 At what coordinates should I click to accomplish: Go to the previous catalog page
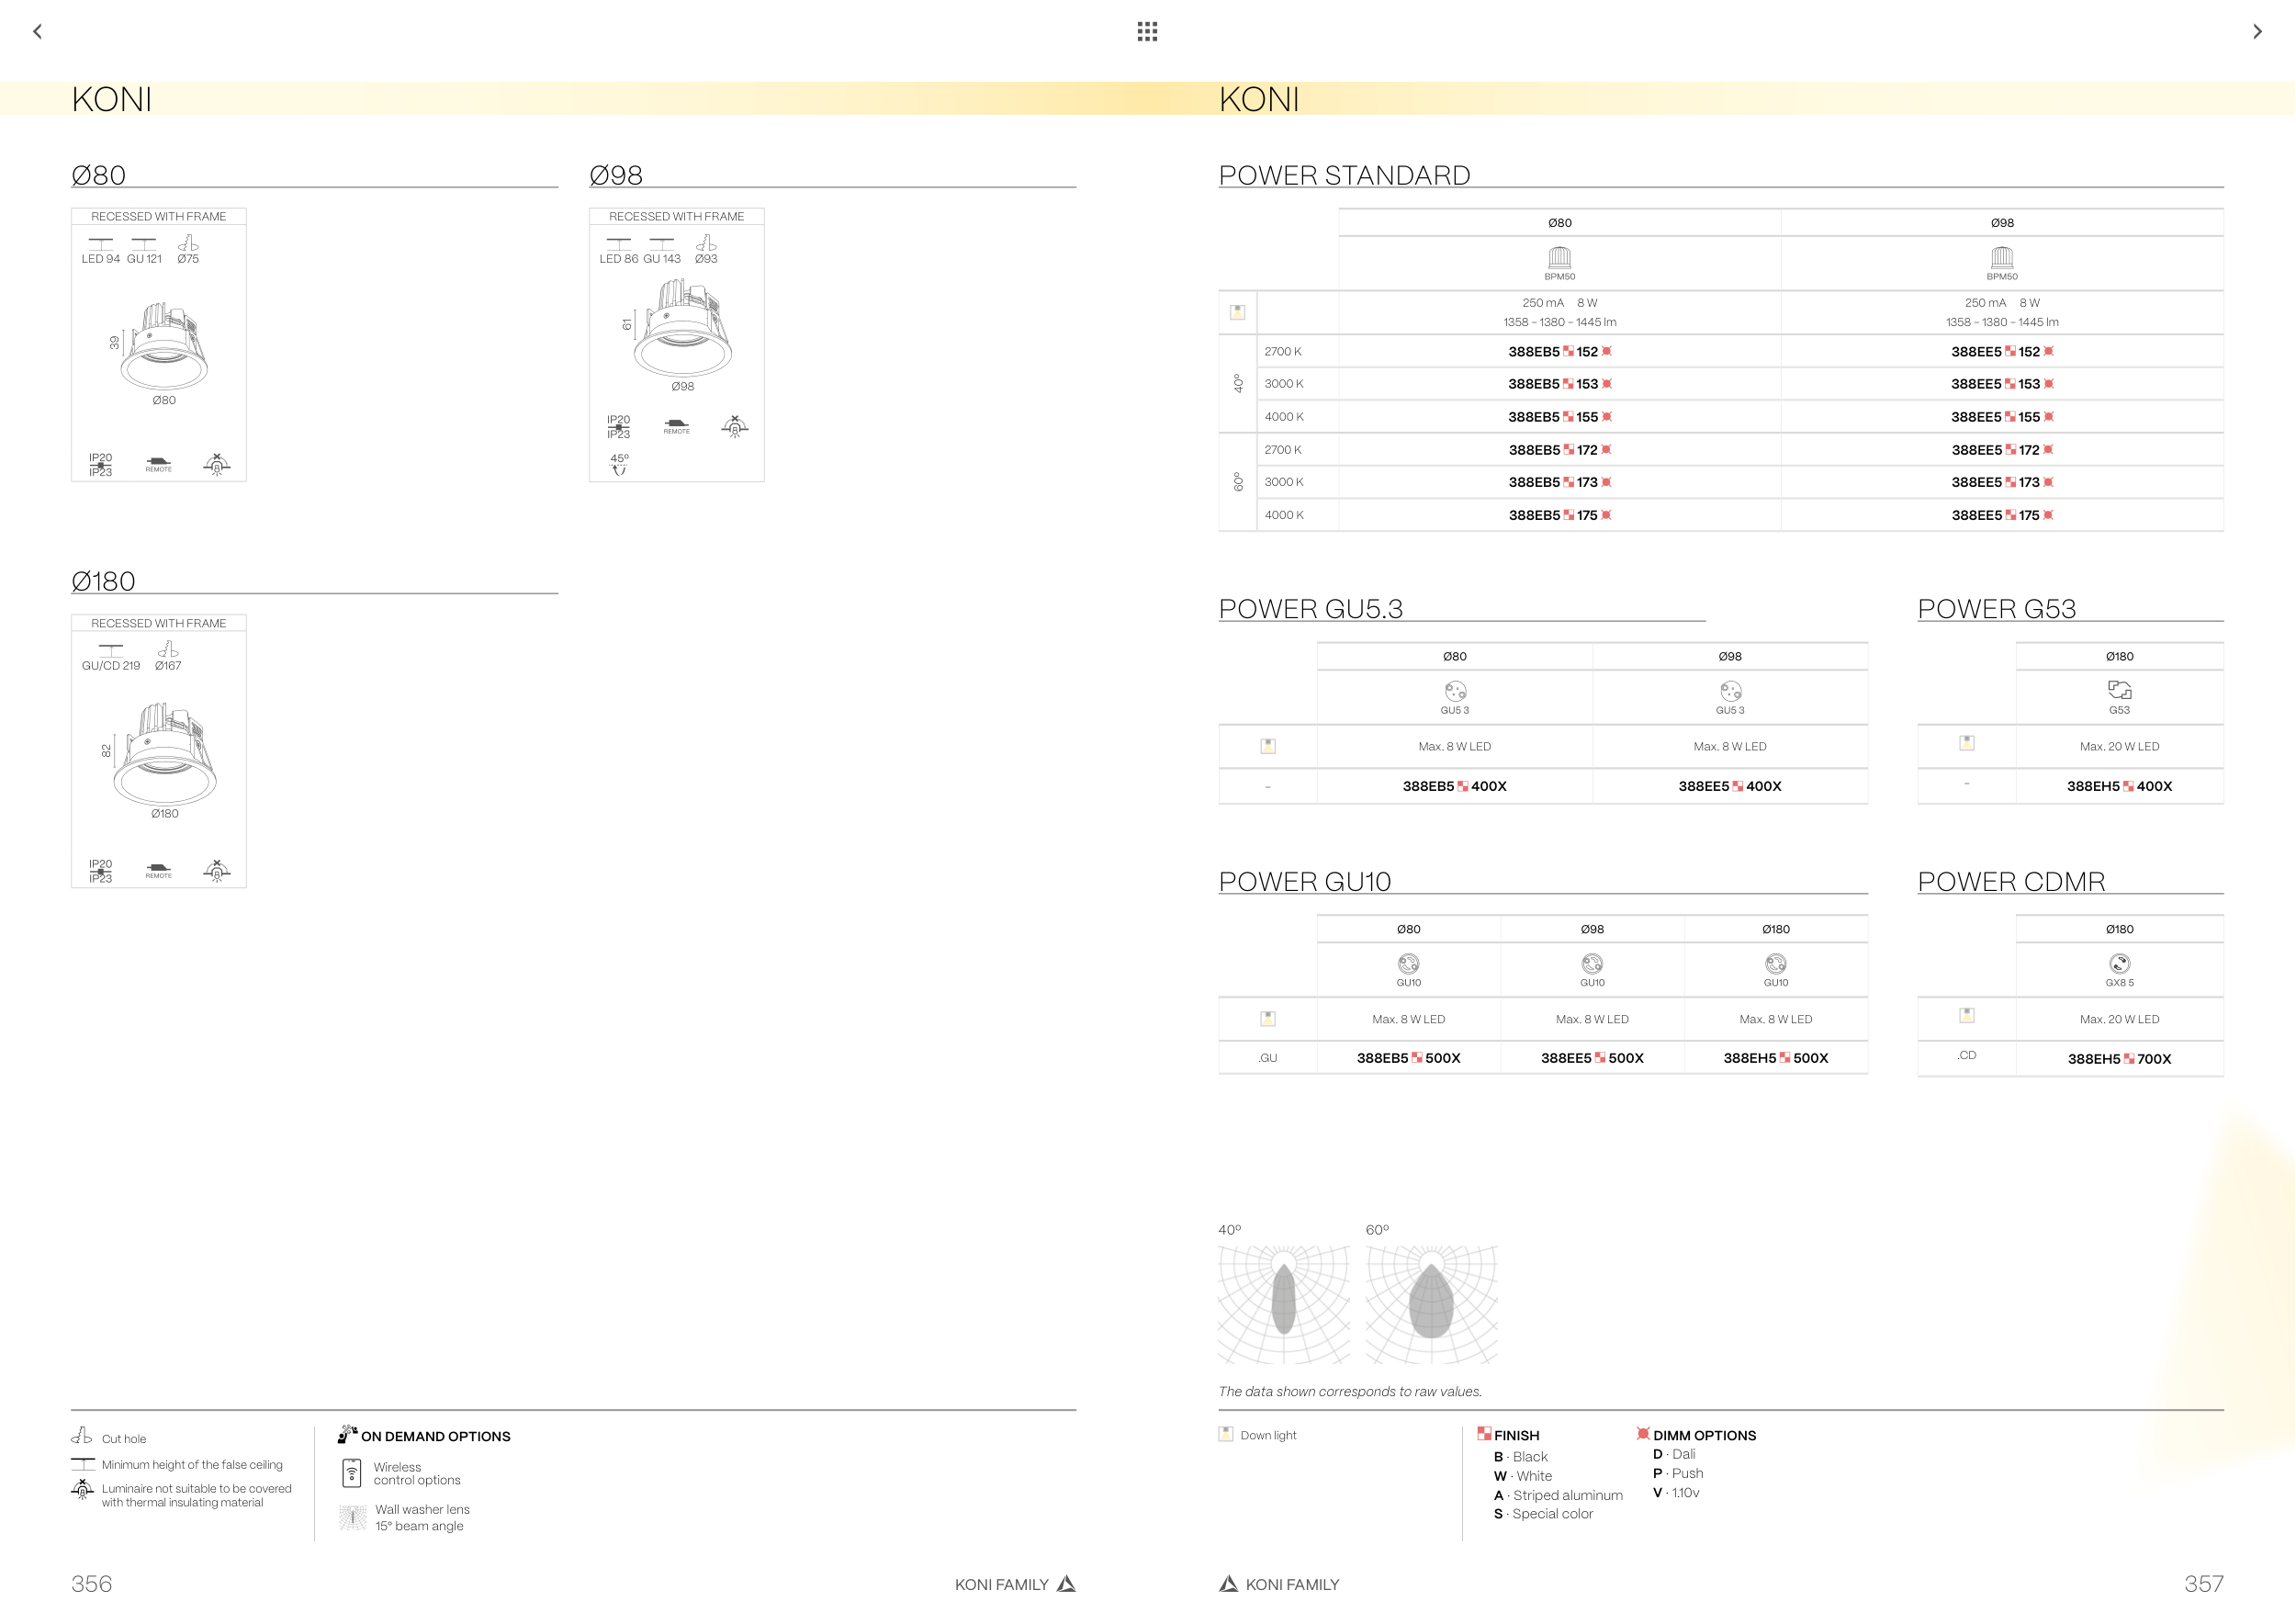[x=38, y=32]
